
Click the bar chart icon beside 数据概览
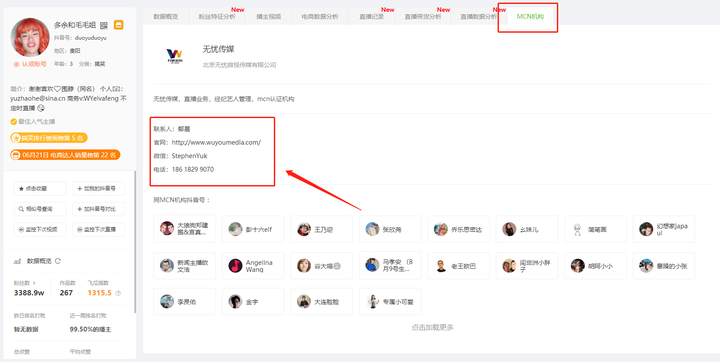[18, 261]
